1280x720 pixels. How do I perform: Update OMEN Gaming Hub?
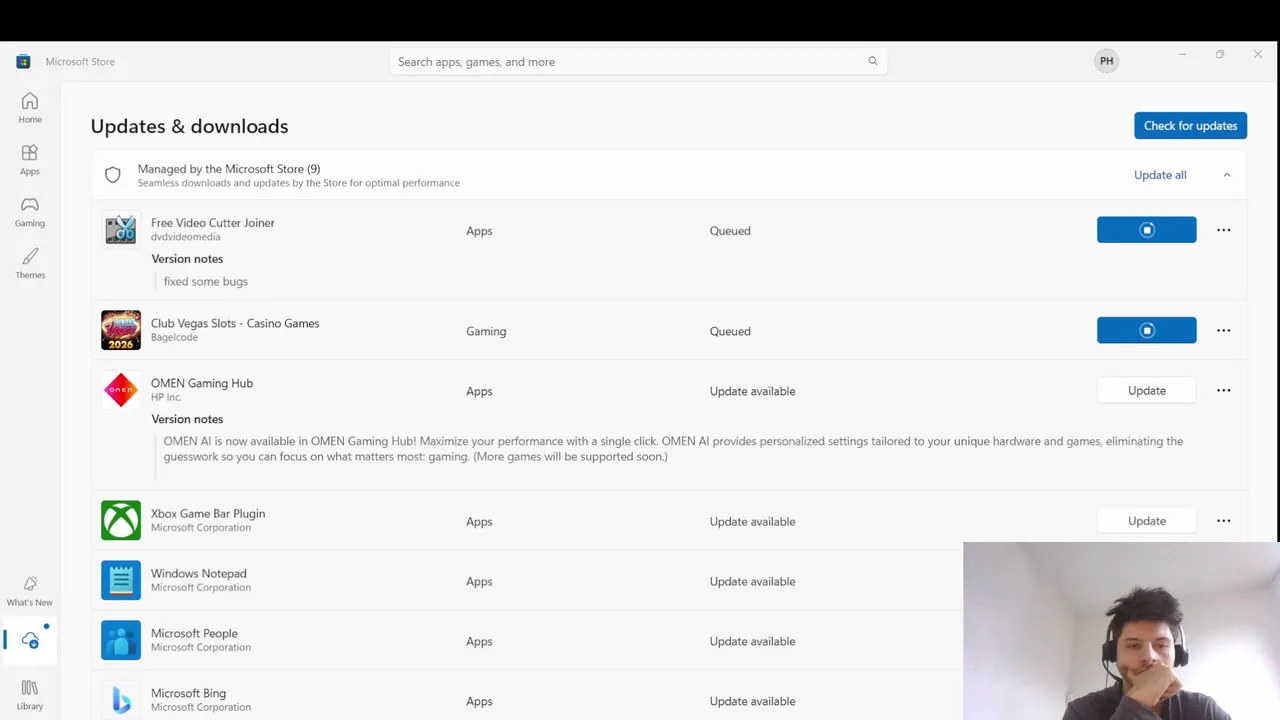1146,390
